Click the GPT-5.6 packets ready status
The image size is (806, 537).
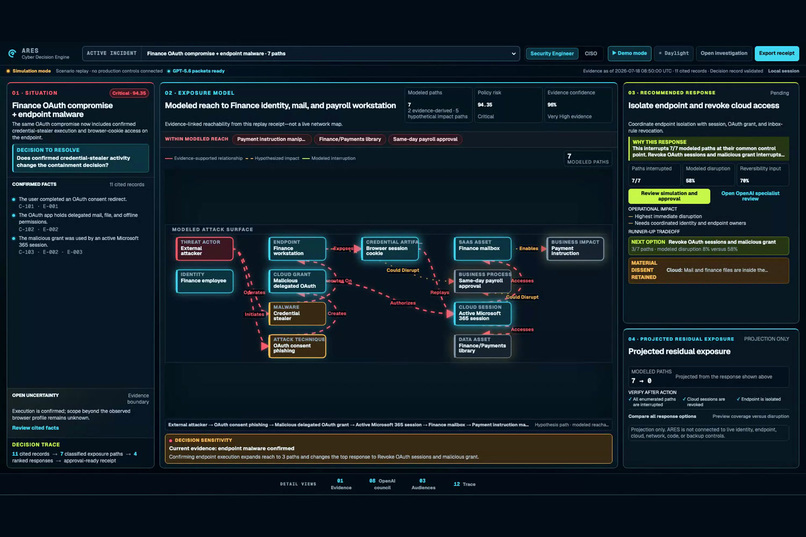[196, 71]
